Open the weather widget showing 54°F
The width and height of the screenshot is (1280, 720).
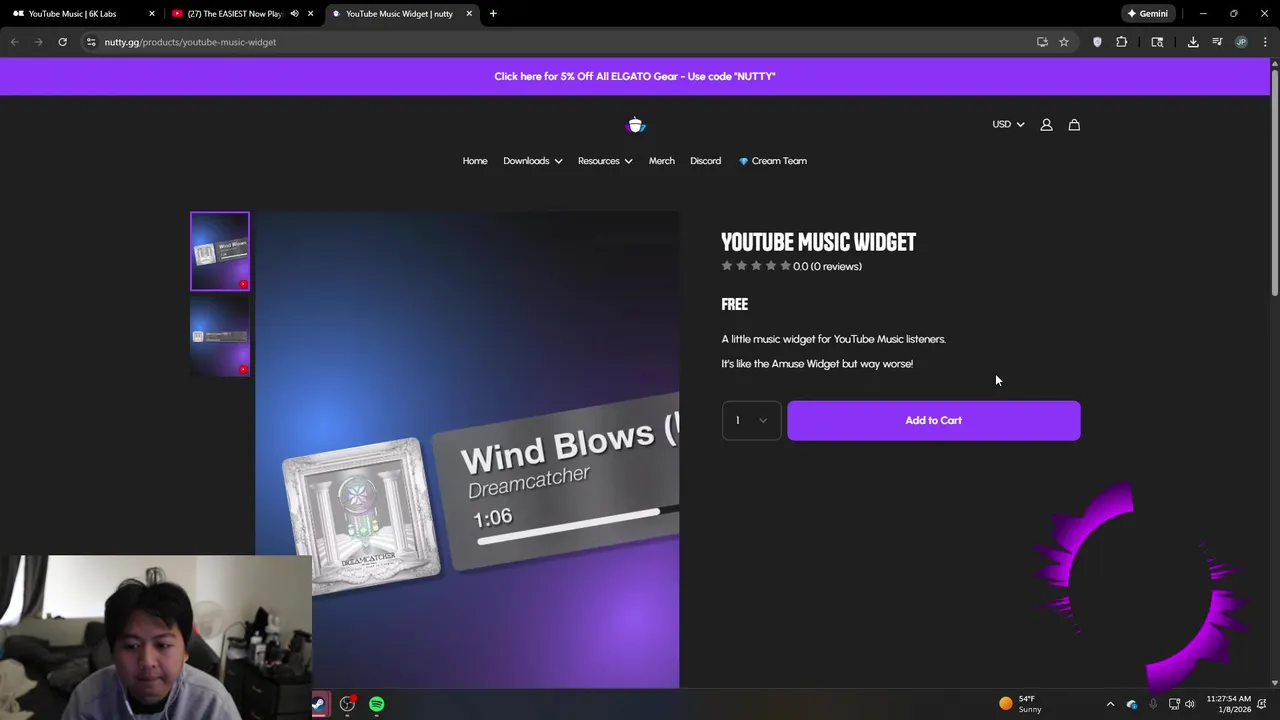tap(1021, 704)
